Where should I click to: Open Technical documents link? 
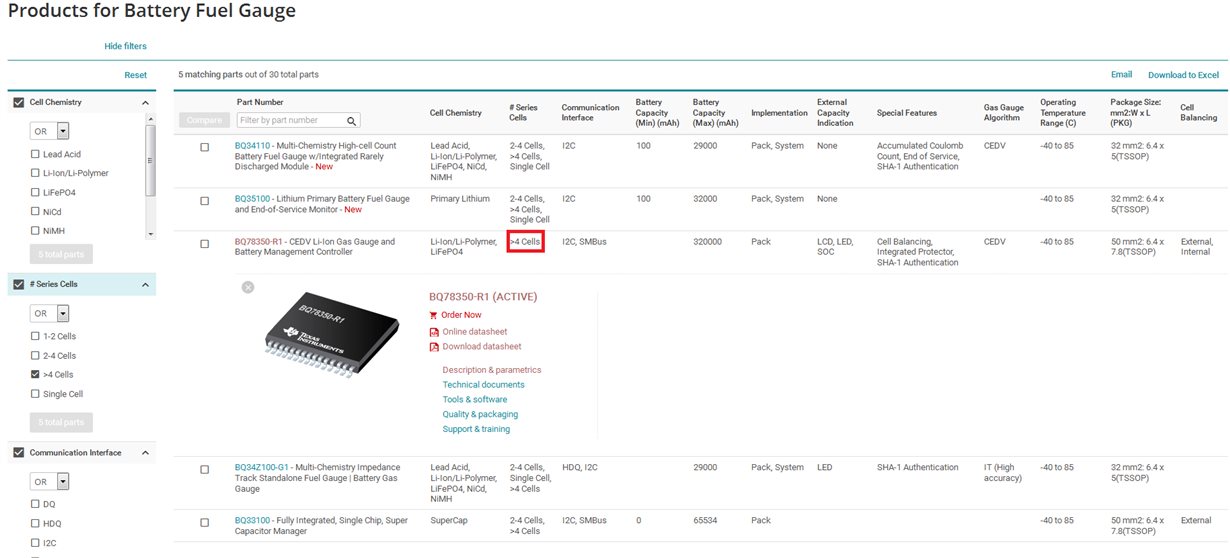point(484,385)
